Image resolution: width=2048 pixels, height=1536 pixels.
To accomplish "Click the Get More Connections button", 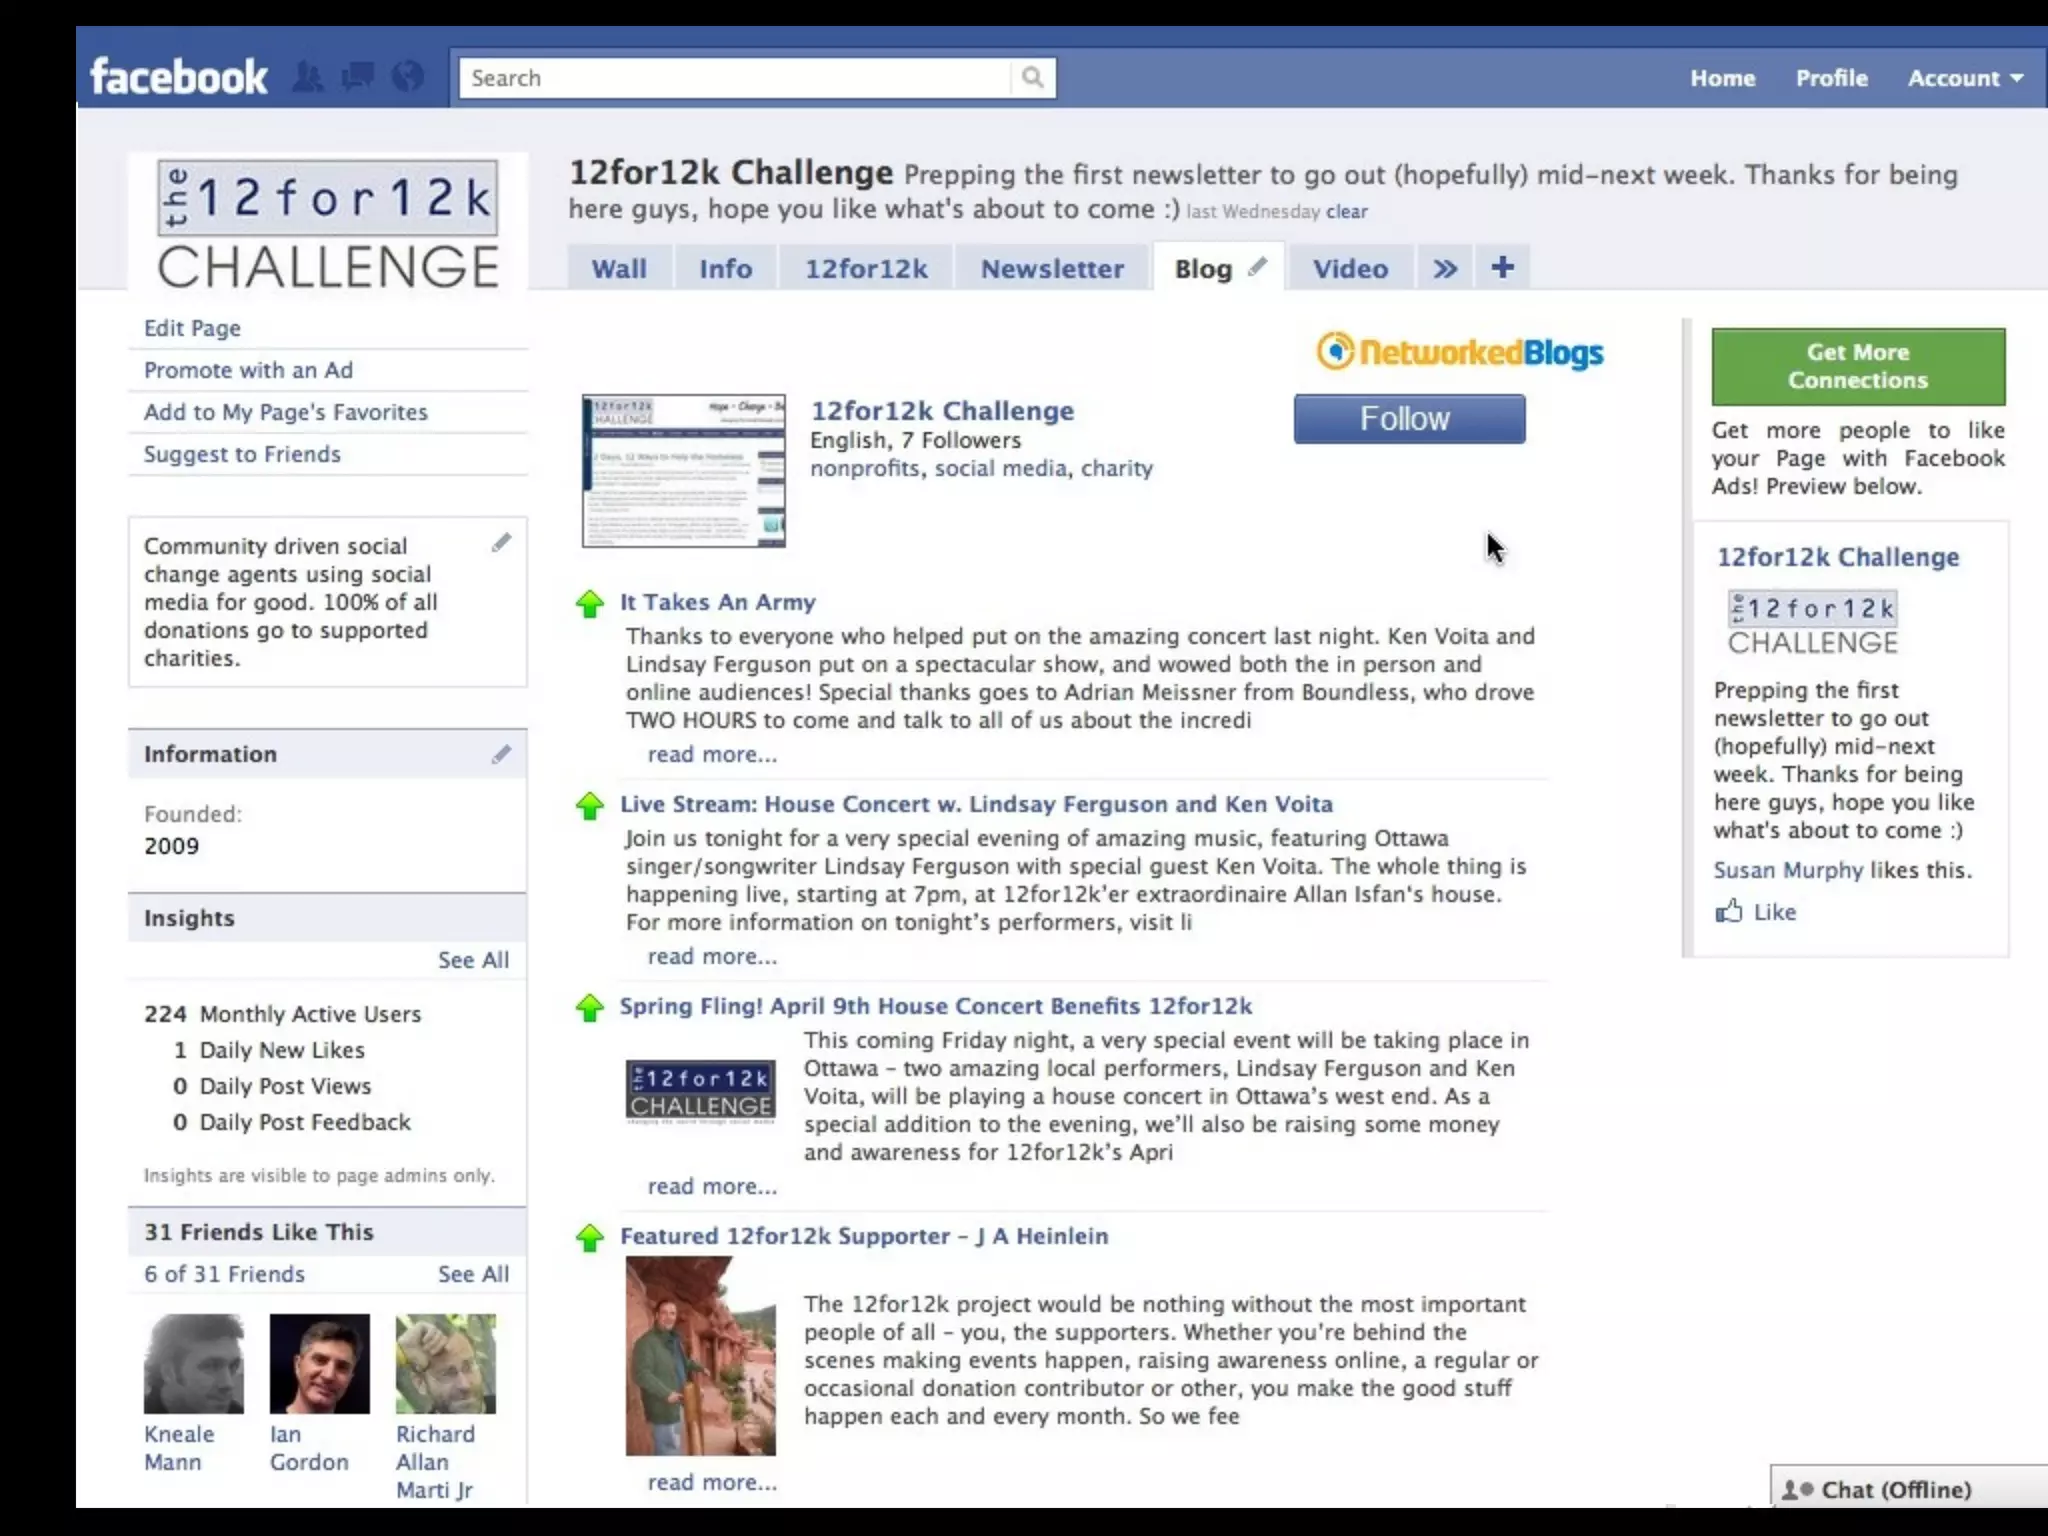I will (1857, 366).
